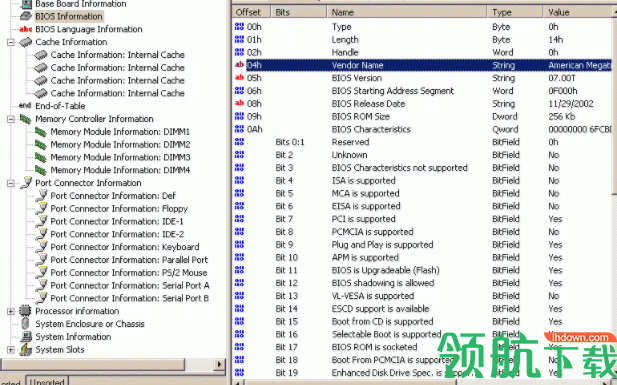Click the System Information computer icon
Screen dimensions: 617x385
[x=26, y=337]
